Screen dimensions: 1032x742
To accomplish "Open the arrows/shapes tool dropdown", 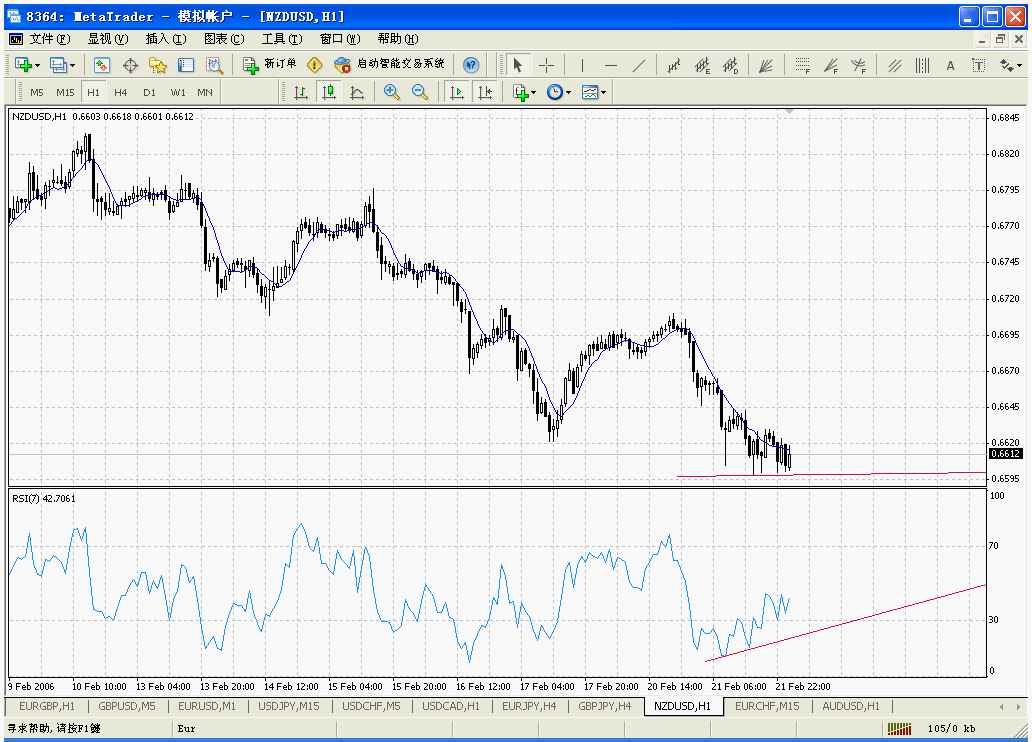I will [x=1010, y=65].
